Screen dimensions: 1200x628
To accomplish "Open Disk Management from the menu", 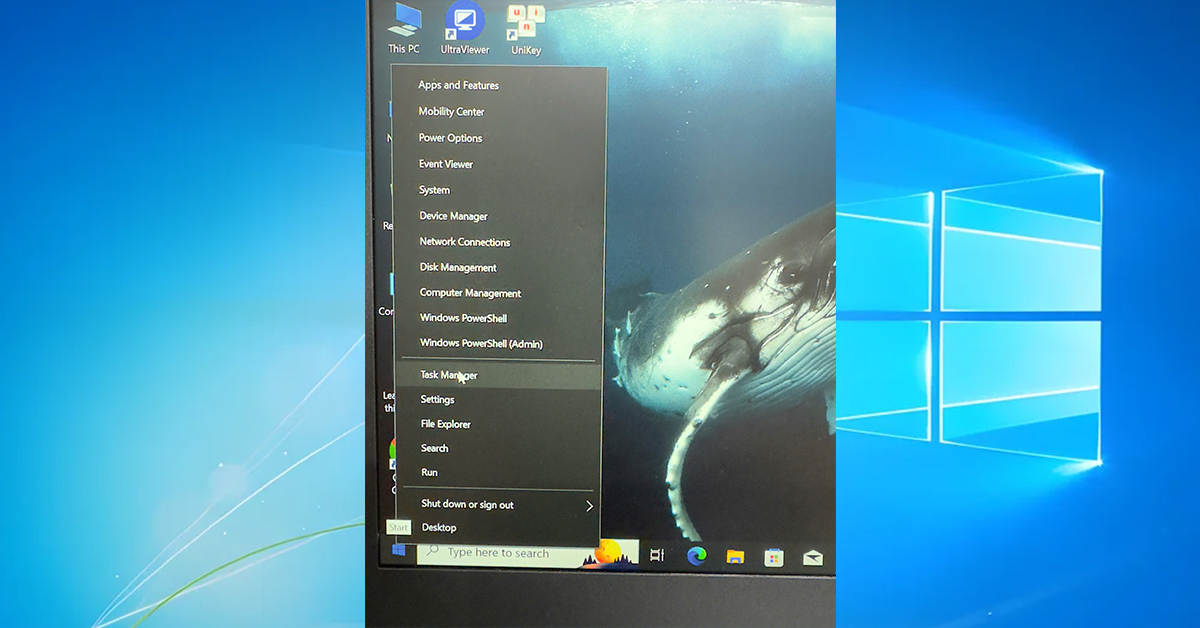I will tap(456, 267).
